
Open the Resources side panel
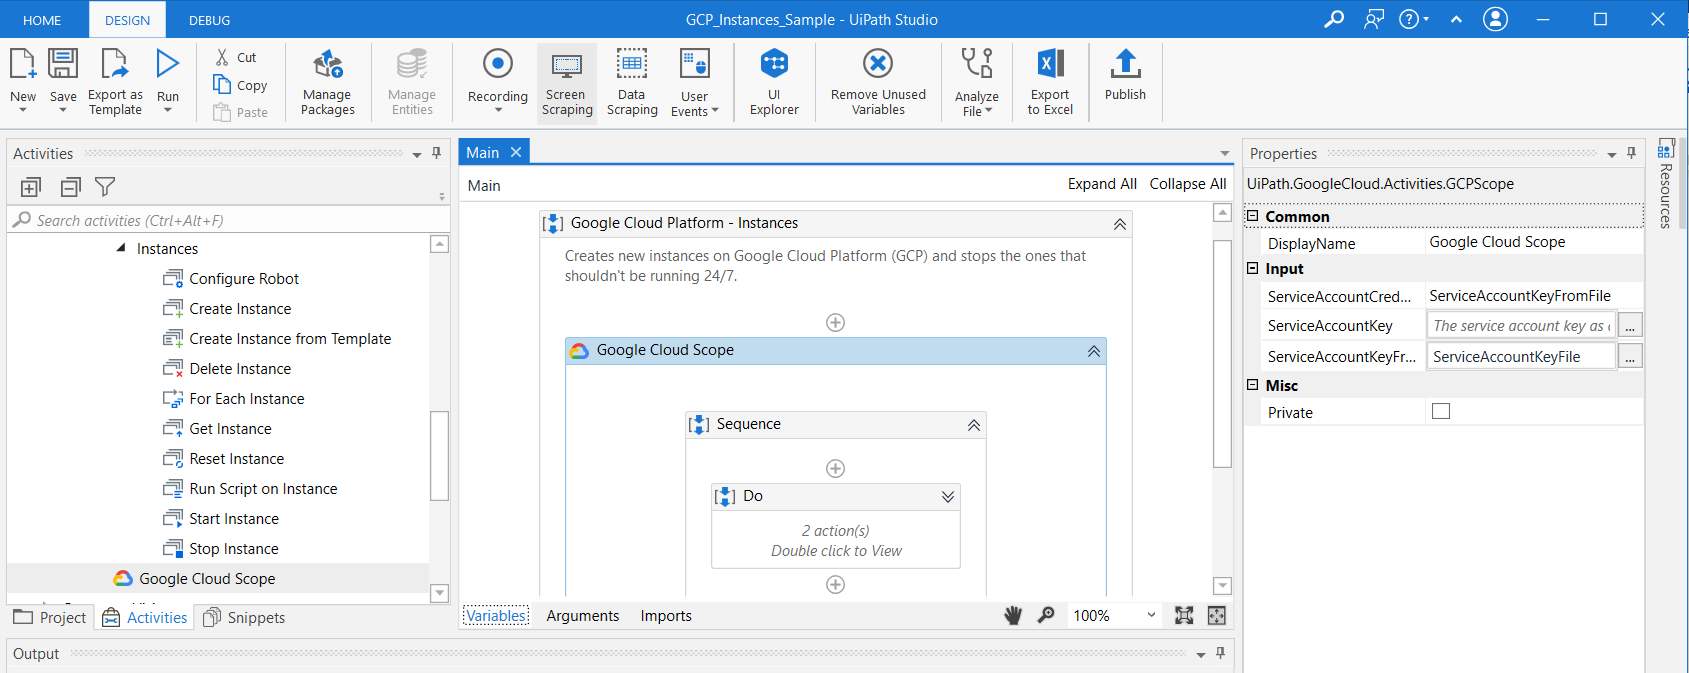1666,184
